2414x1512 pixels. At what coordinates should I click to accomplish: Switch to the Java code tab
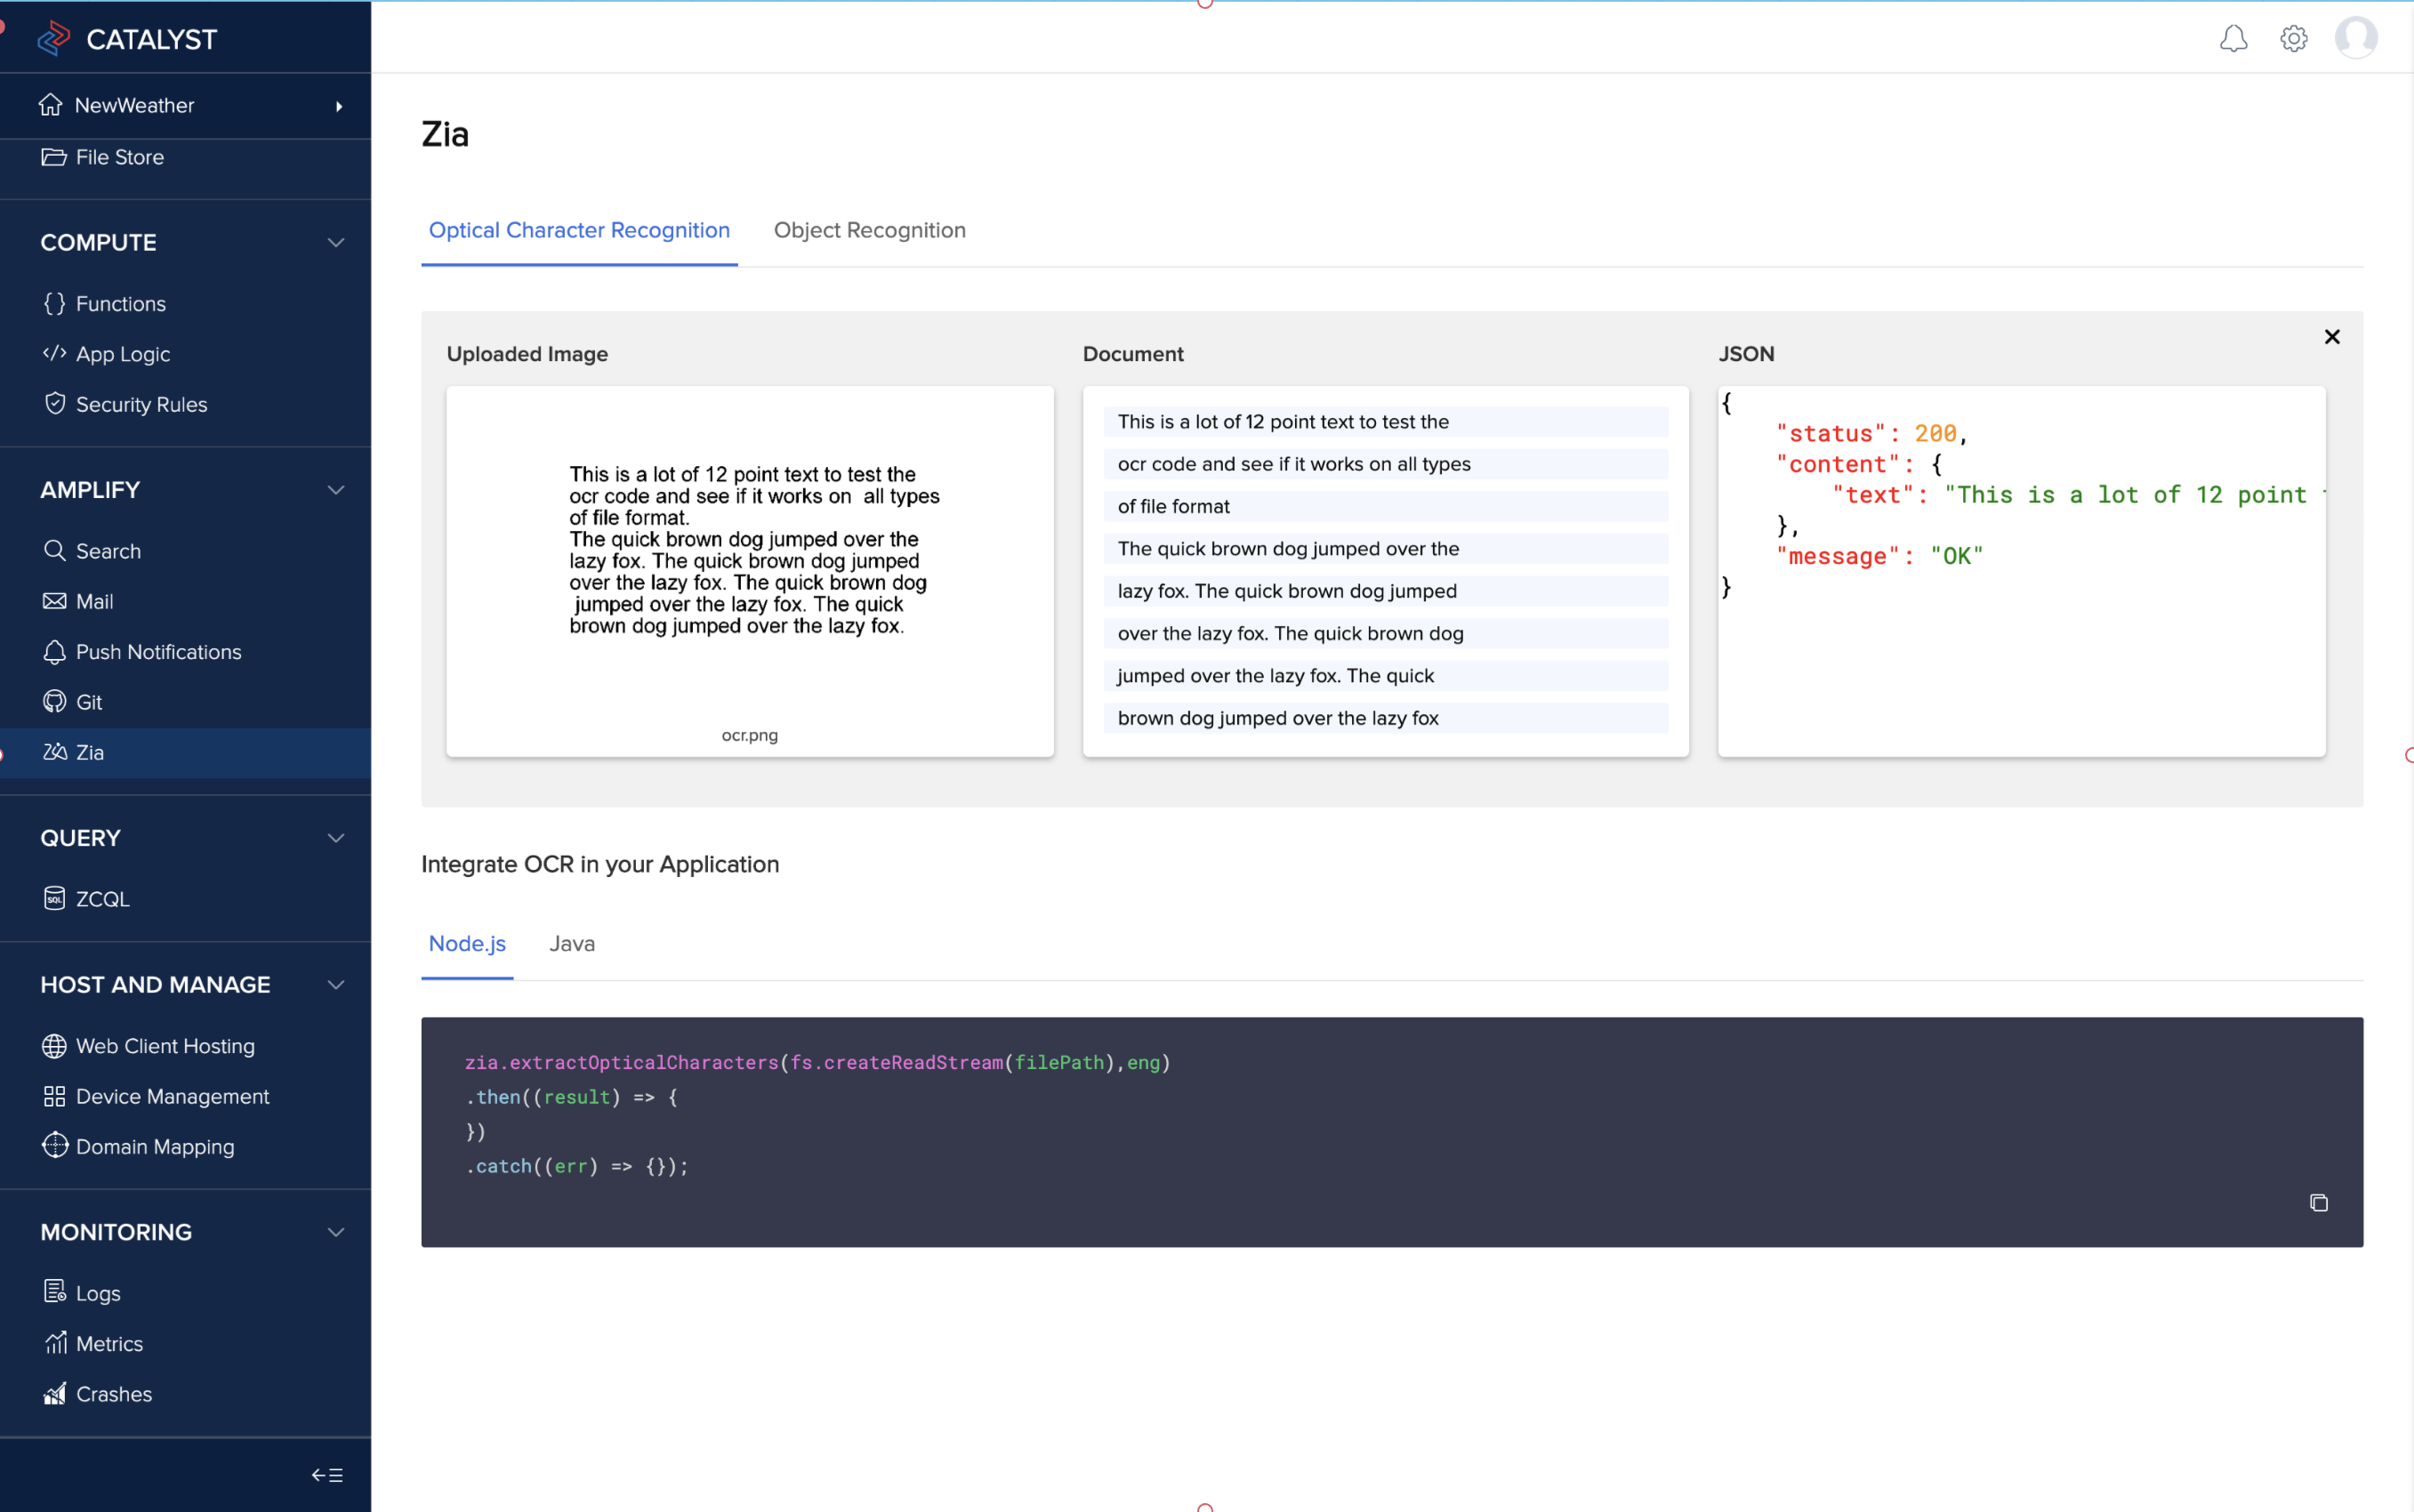(571, 943)
